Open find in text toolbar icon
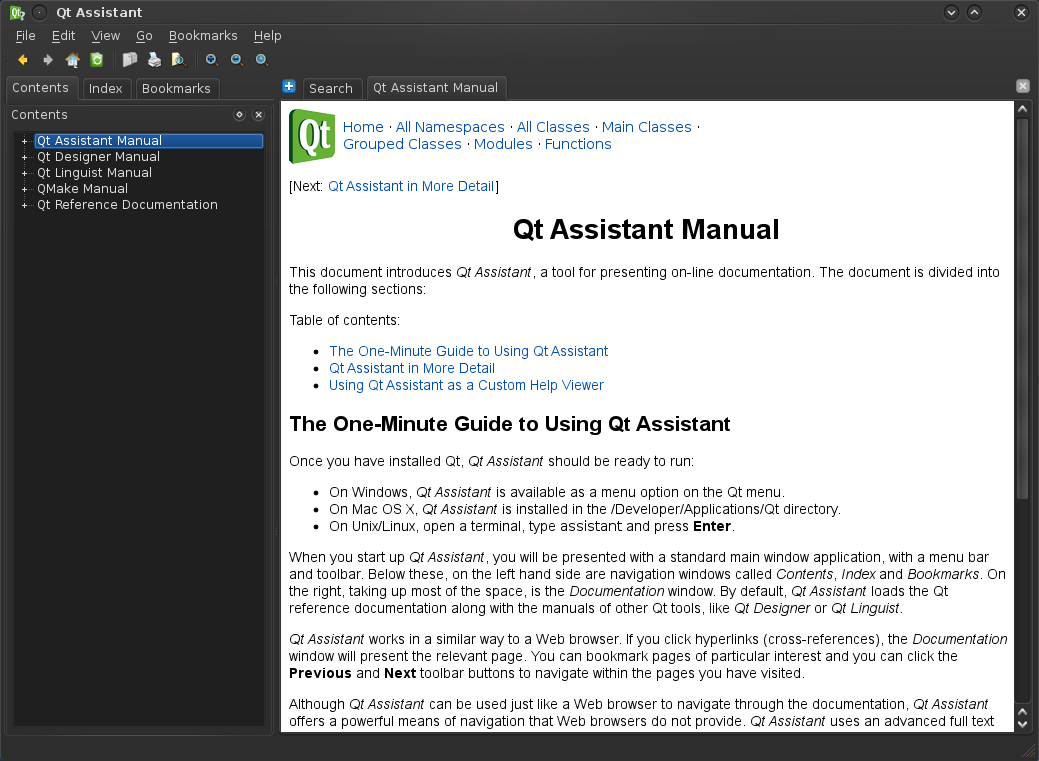Viewport: 1039px width, 761px height. pyautogui.click(x=179, y=60)
